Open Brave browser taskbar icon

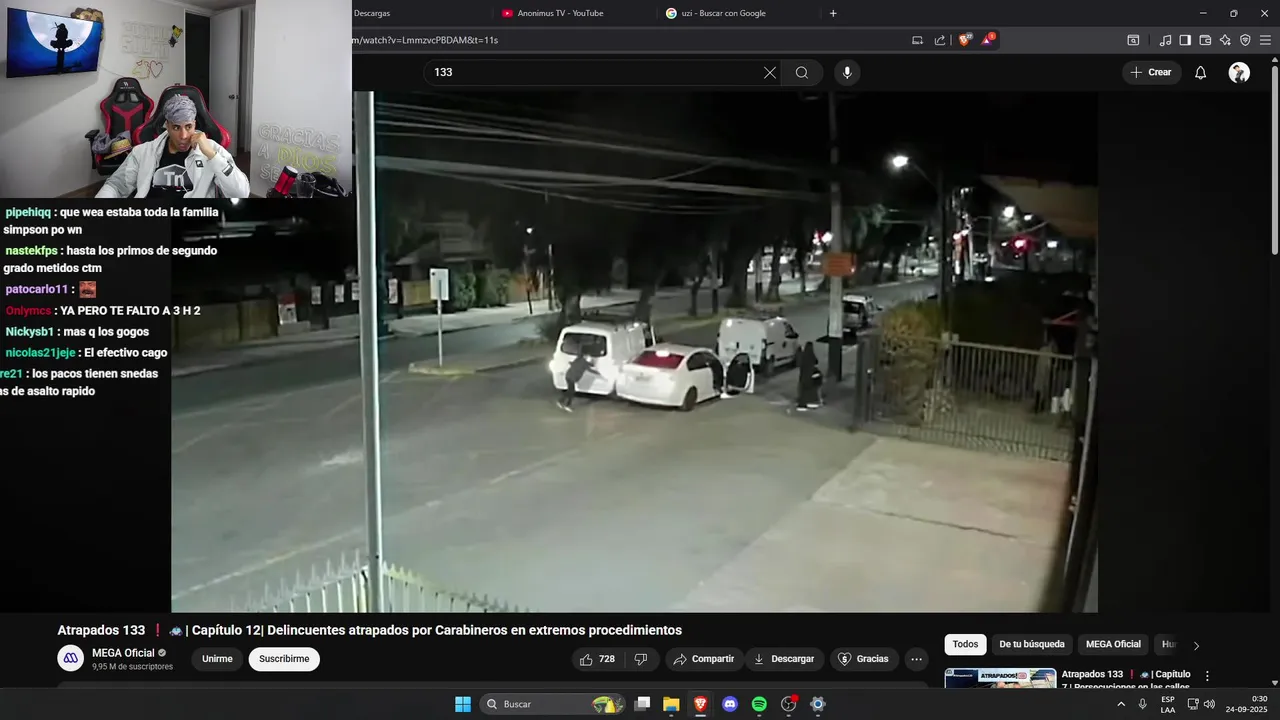pos(701,704)
